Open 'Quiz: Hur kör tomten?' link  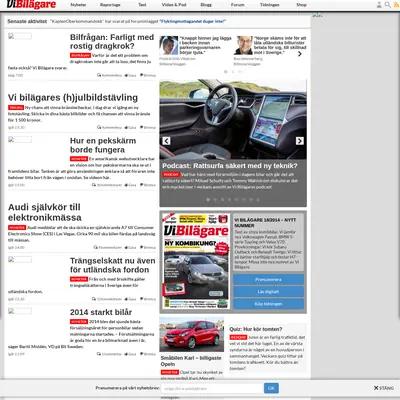pyautogui.click(x=256, y=329)
